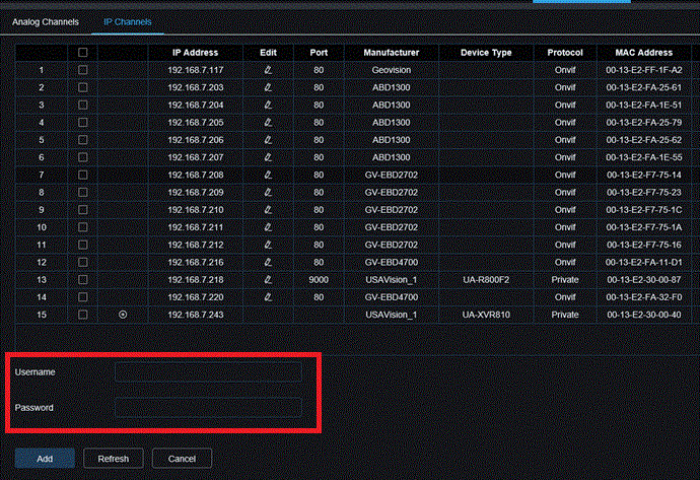This screenshot has width=700, height=480.
Task: Click MAC address 00-13-E2-30-00-40
Action: (644, 314)
